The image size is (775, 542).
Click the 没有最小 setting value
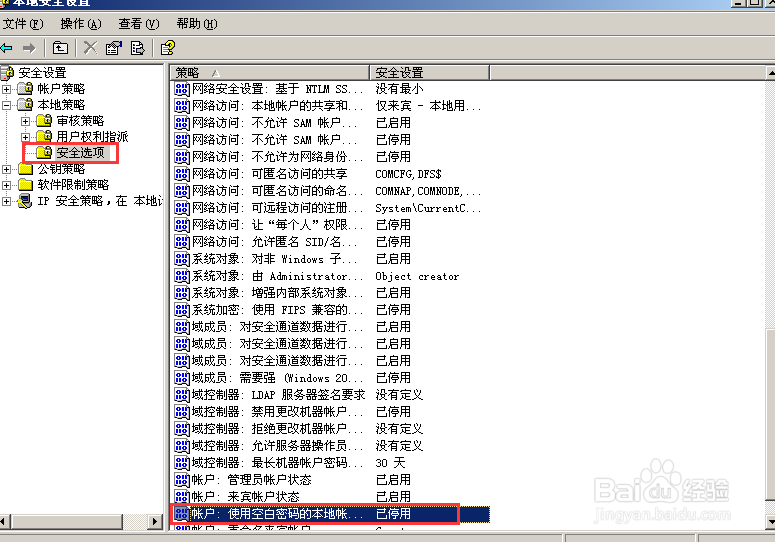pos(399,89)
